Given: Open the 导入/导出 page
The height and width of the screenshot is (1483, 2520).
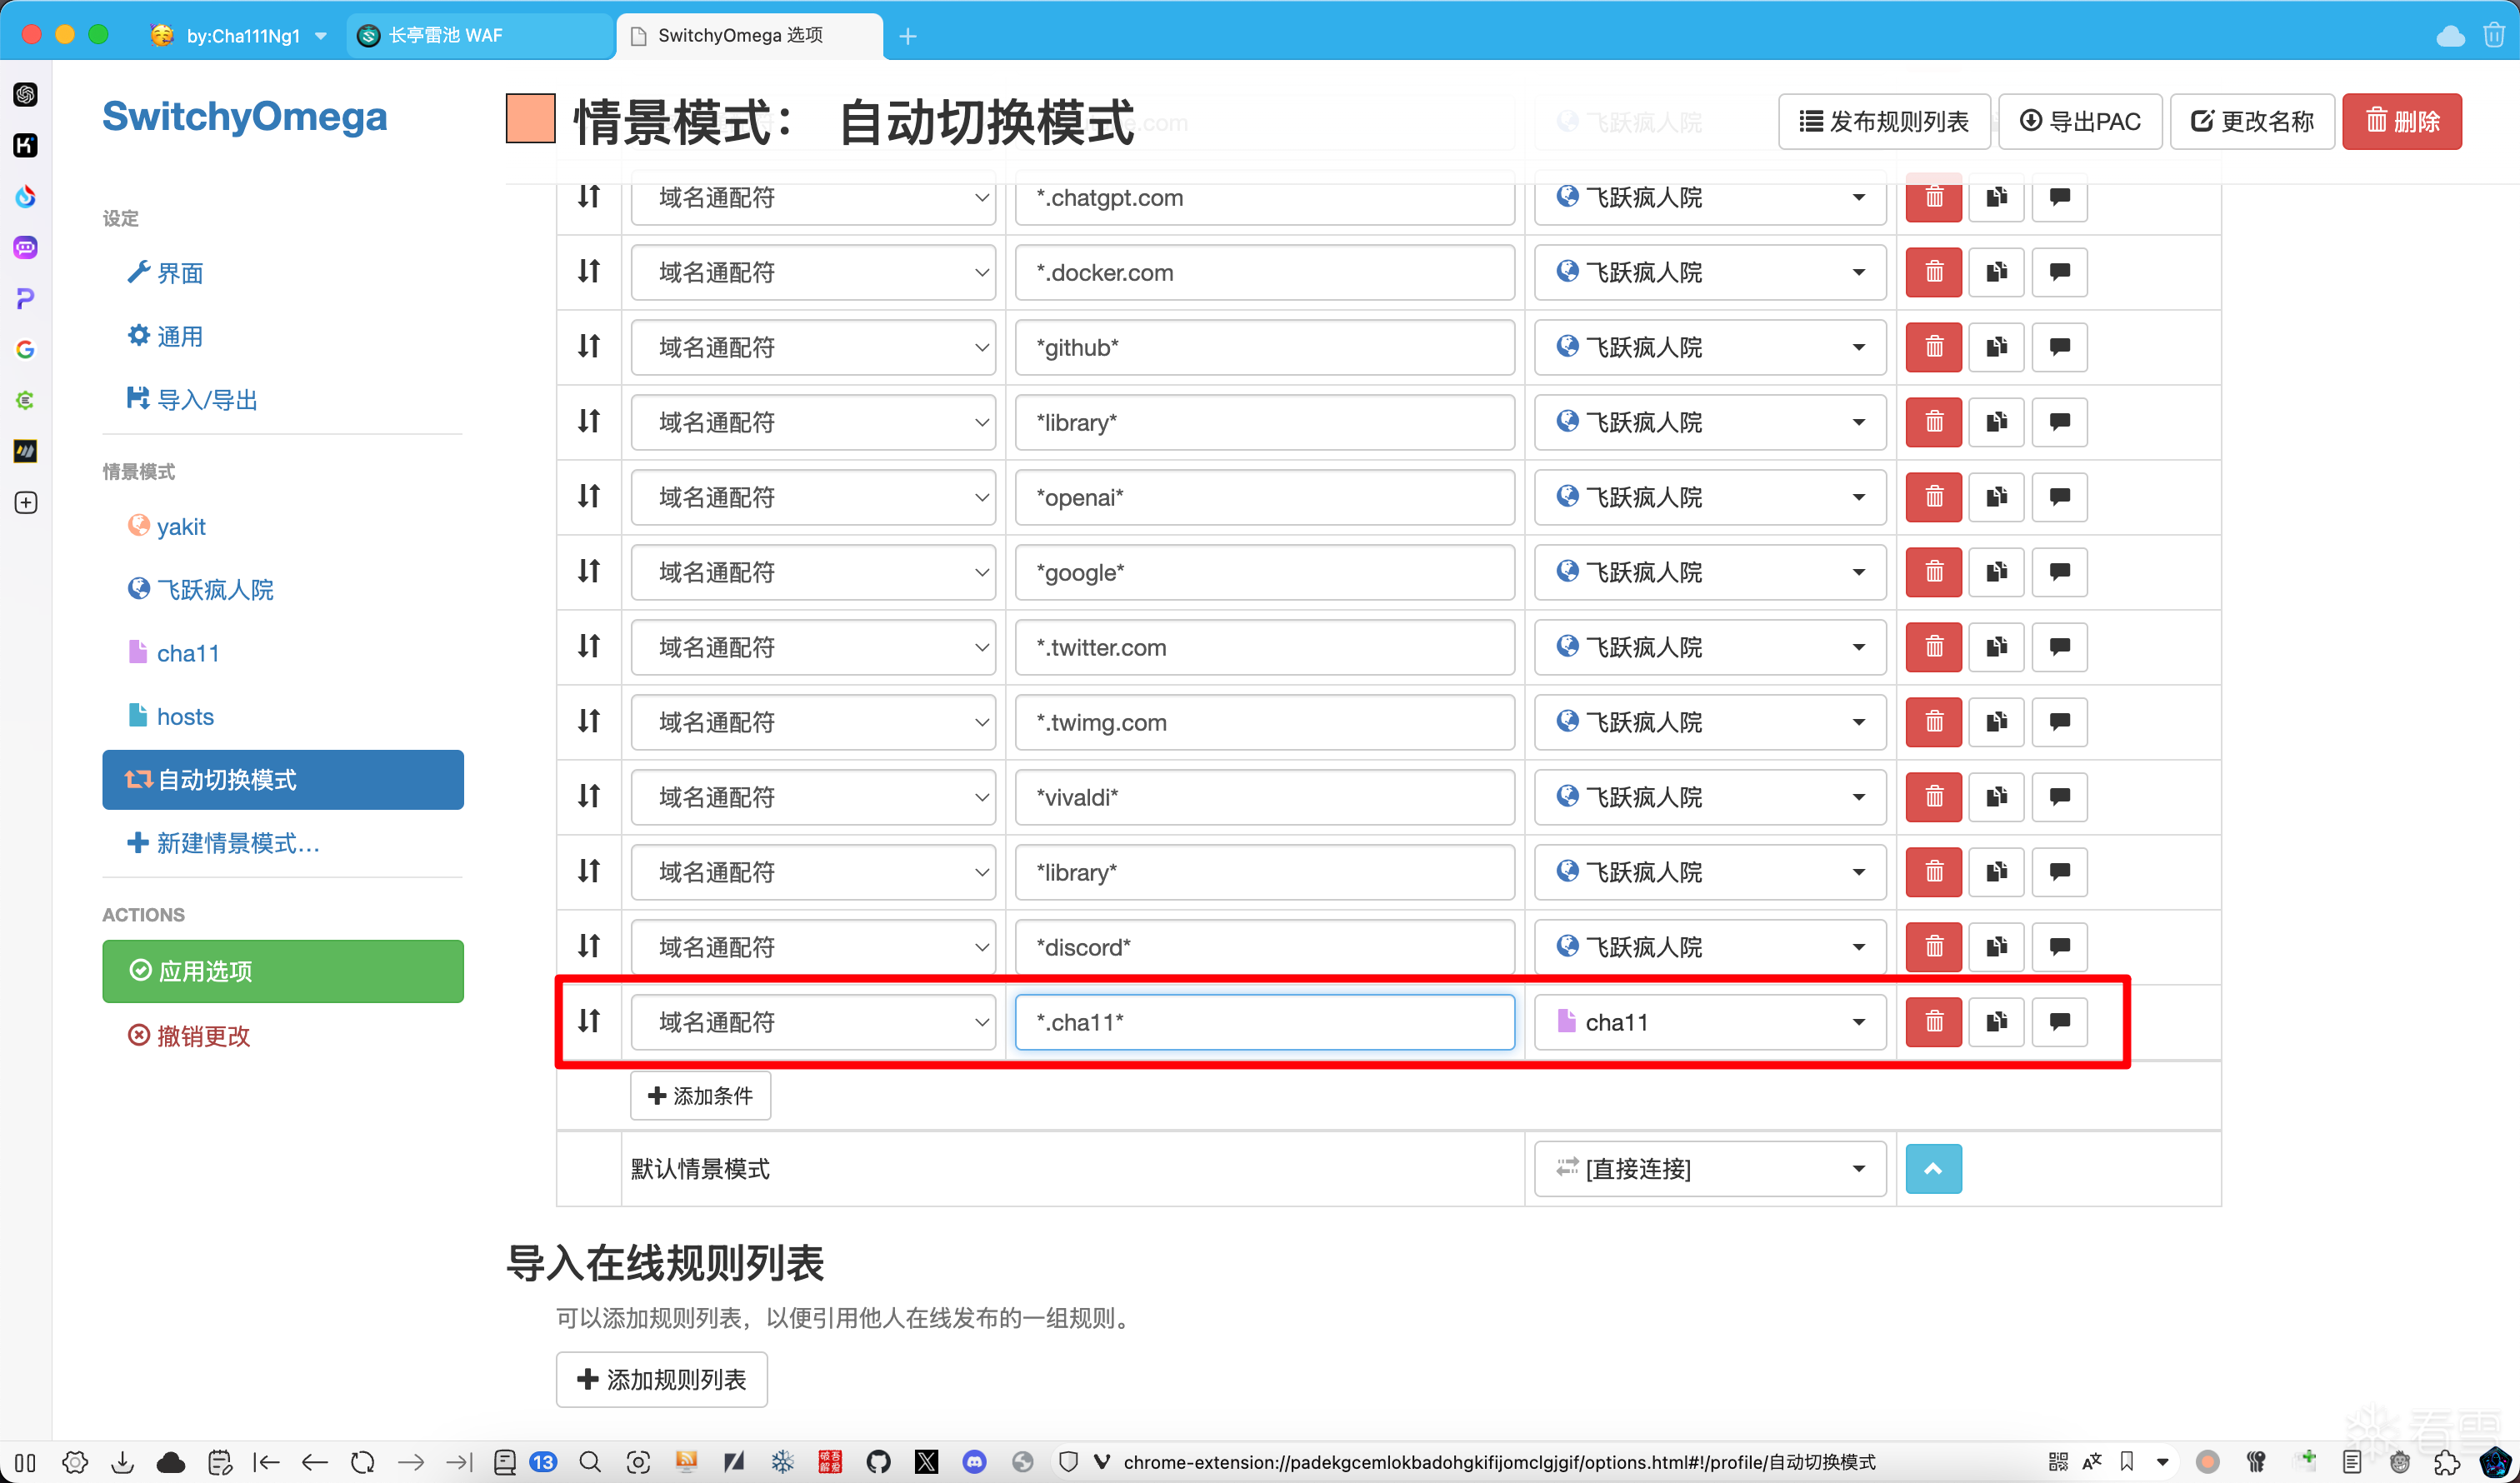Looking at the screenshot, I should [x=193, y=399].
